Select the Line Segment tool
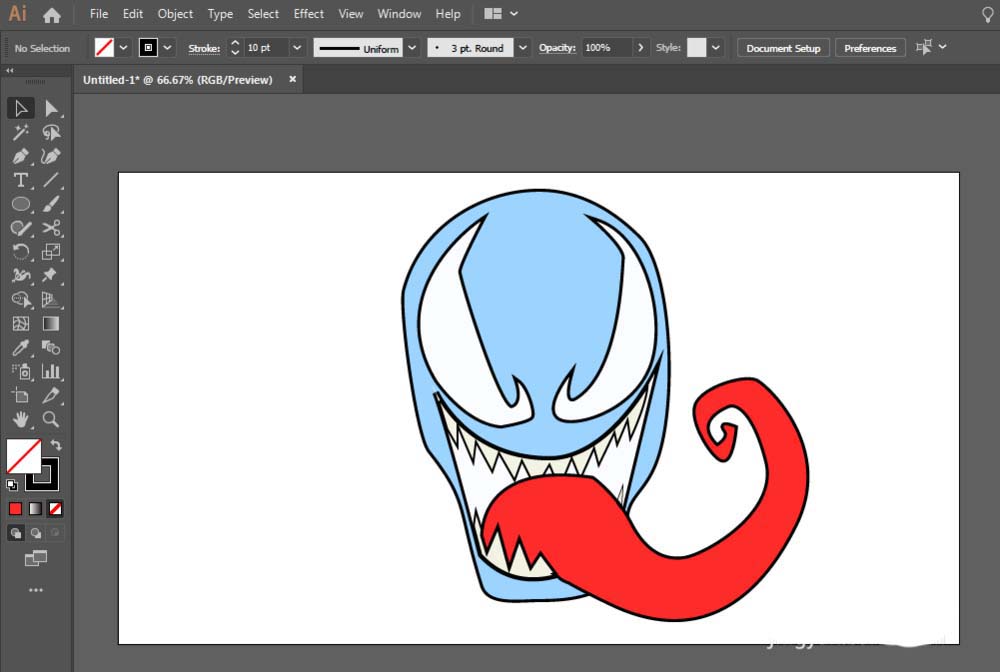The height and width of the screenshot is (672, 1000). tap(51, 180)
